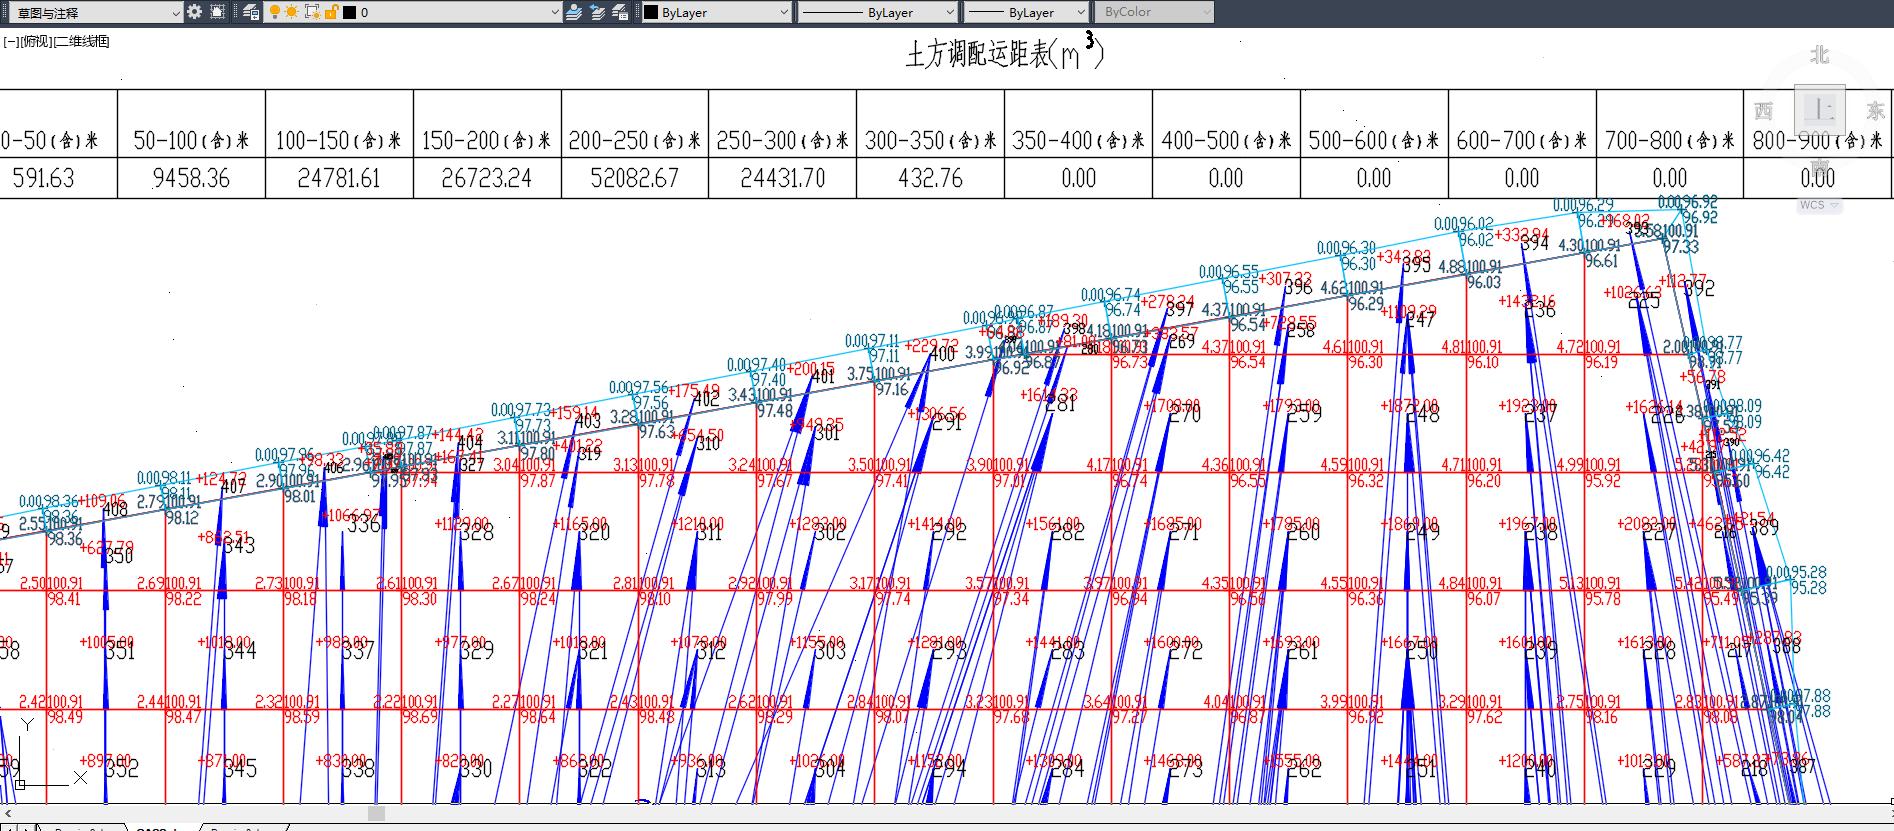Open the [俯视] view controls menu
This screenshot has height=831, width=1894.
[35, 41]
